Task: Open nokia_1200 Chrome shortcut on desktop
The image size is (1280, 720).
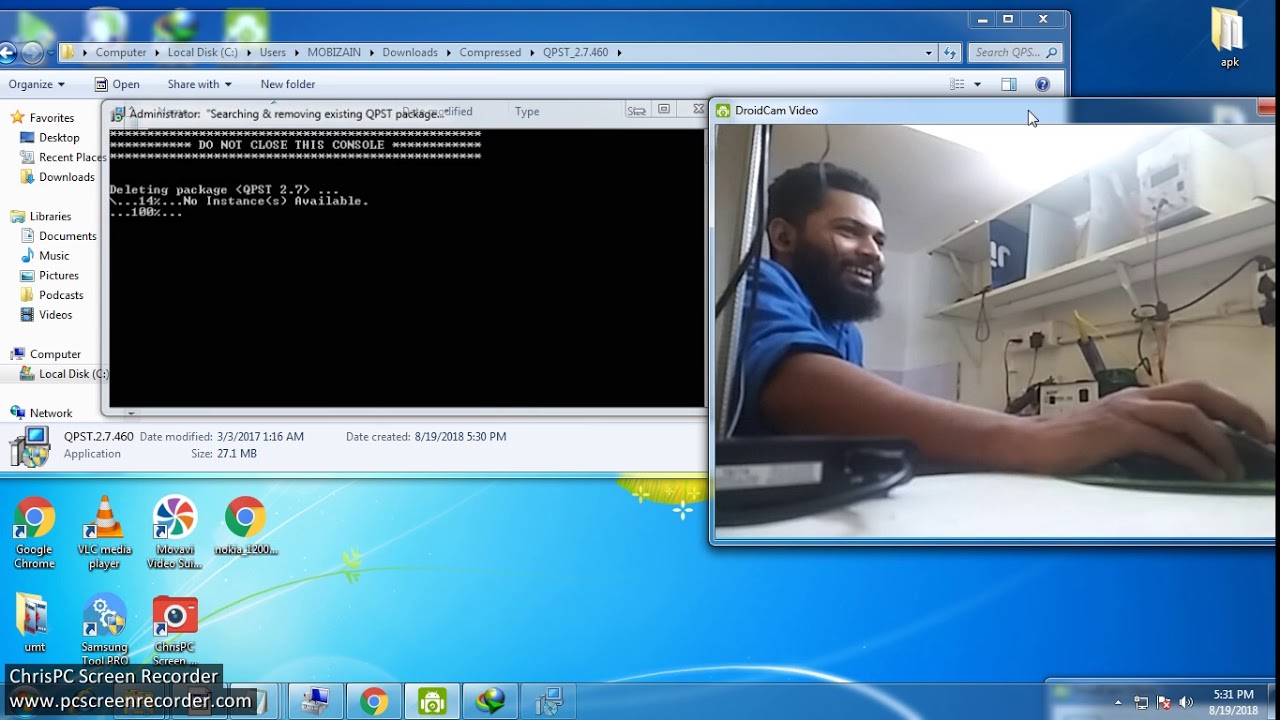Action: click(x=245, y=527)
